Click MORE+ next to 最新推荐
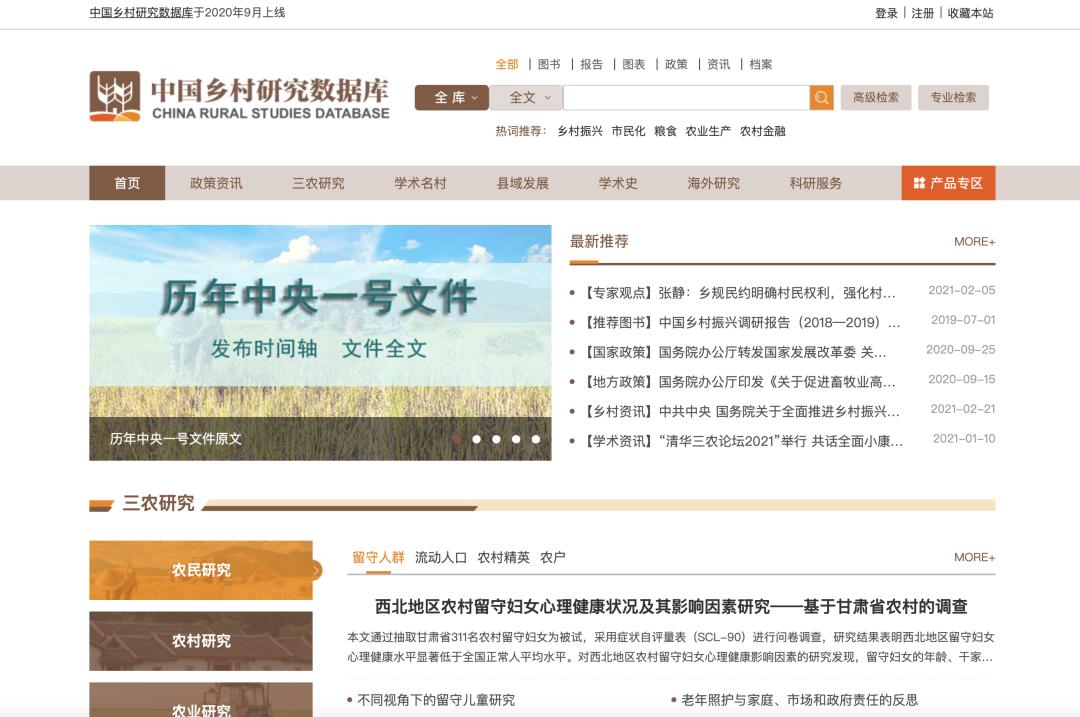Viewport: 1080px width, 717px height. point(975,242)
